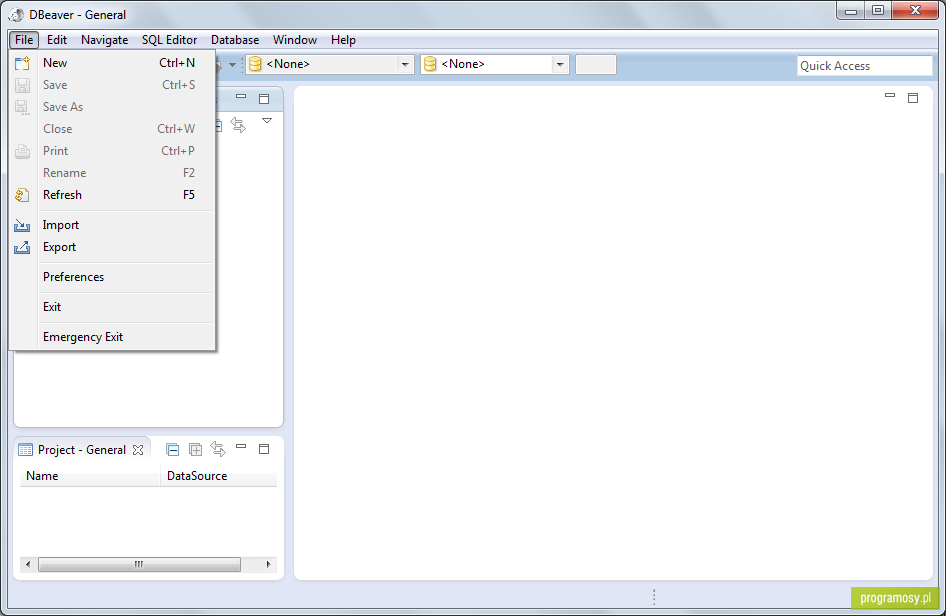
Task: Click the horizontal scrollbar thumb in Project panel
Action: (139, 565)
